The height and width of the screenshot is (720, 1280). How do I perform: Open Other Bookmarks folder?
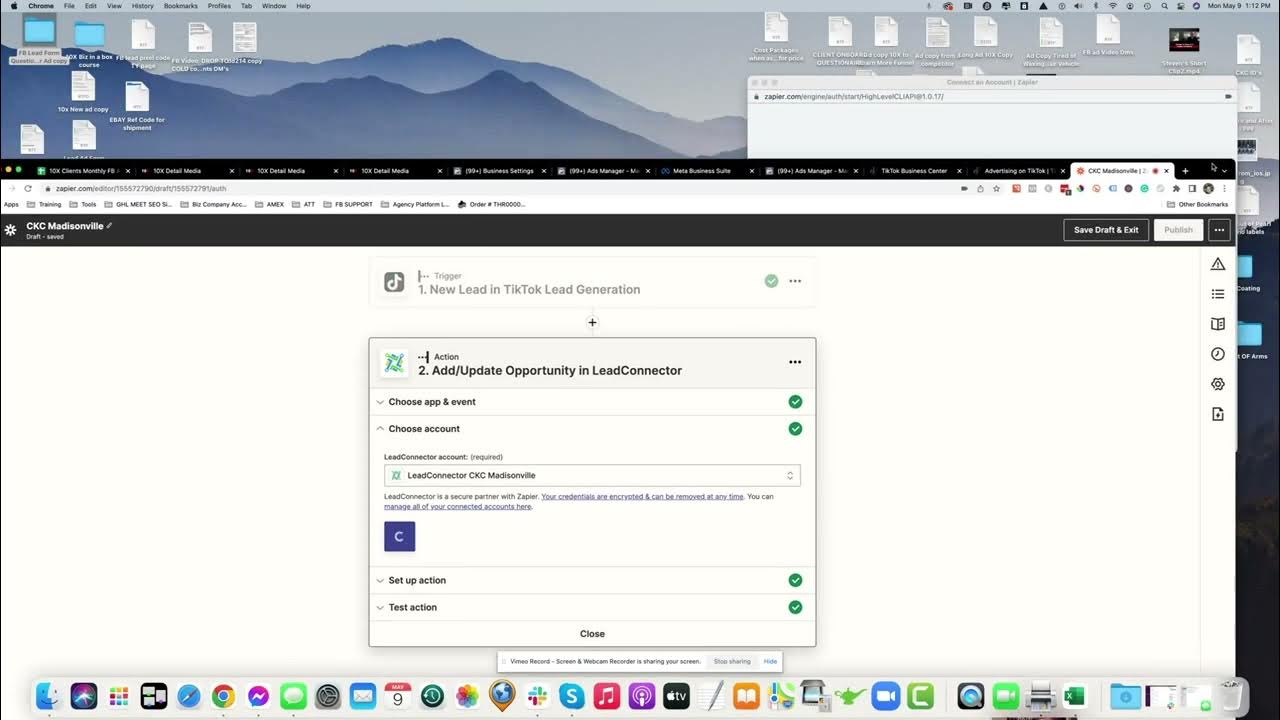click(x=1197, y=204)
